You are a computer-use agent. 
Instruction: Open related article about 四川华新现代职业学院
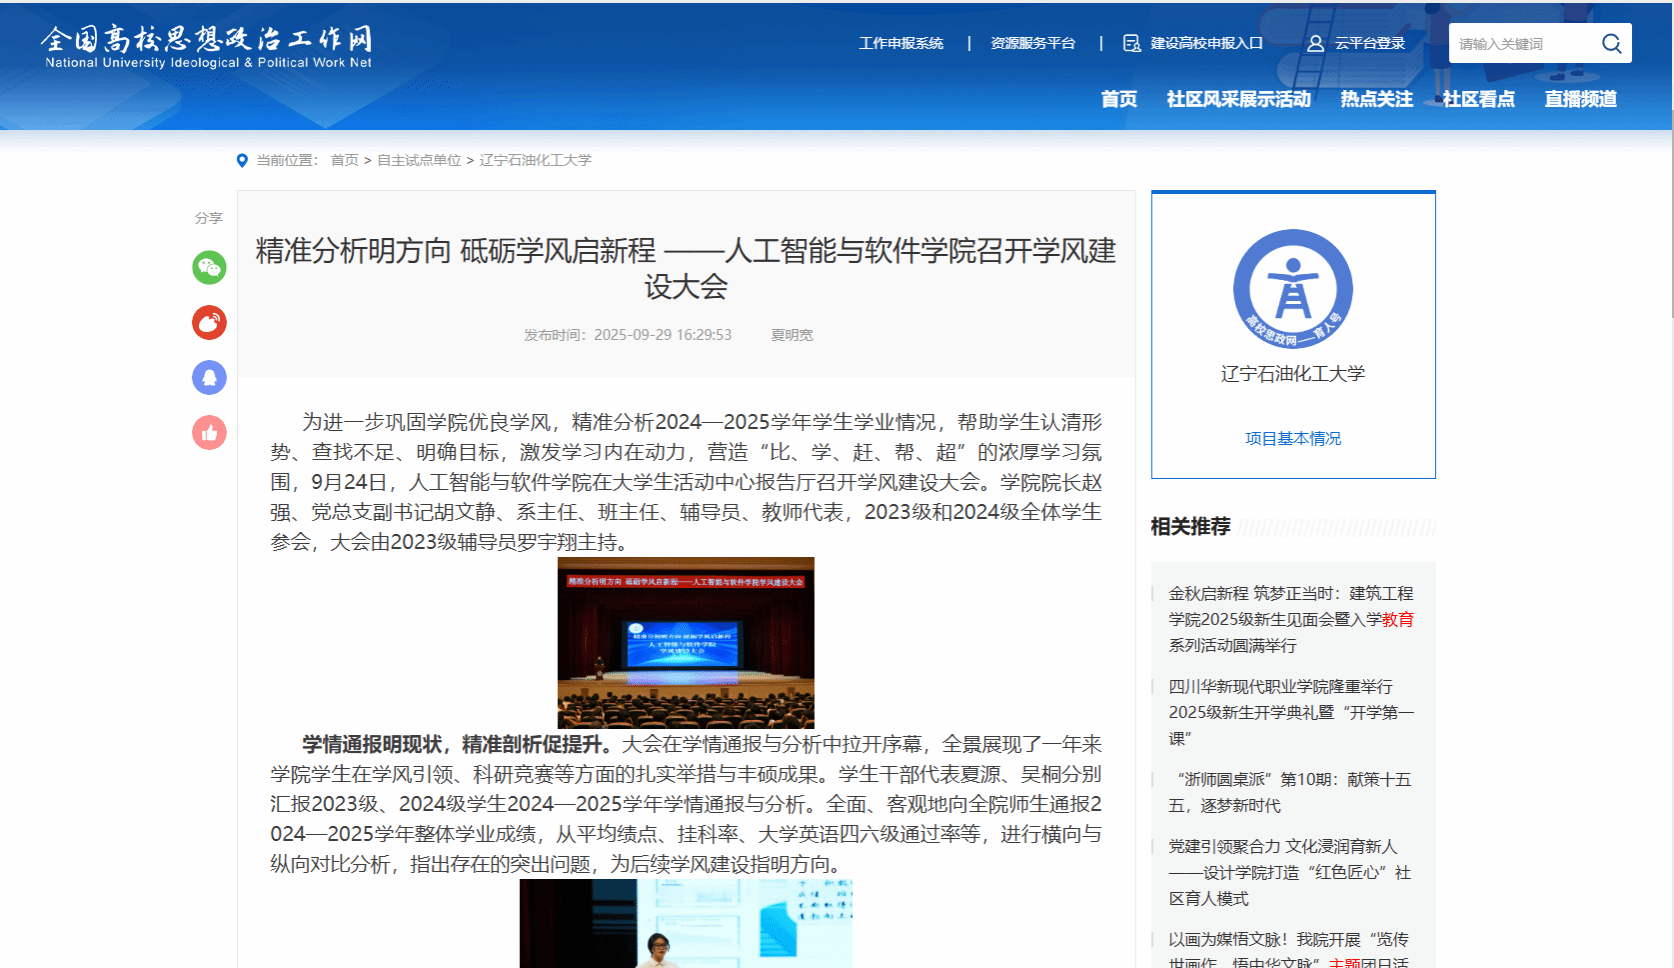coord(1290,712)
